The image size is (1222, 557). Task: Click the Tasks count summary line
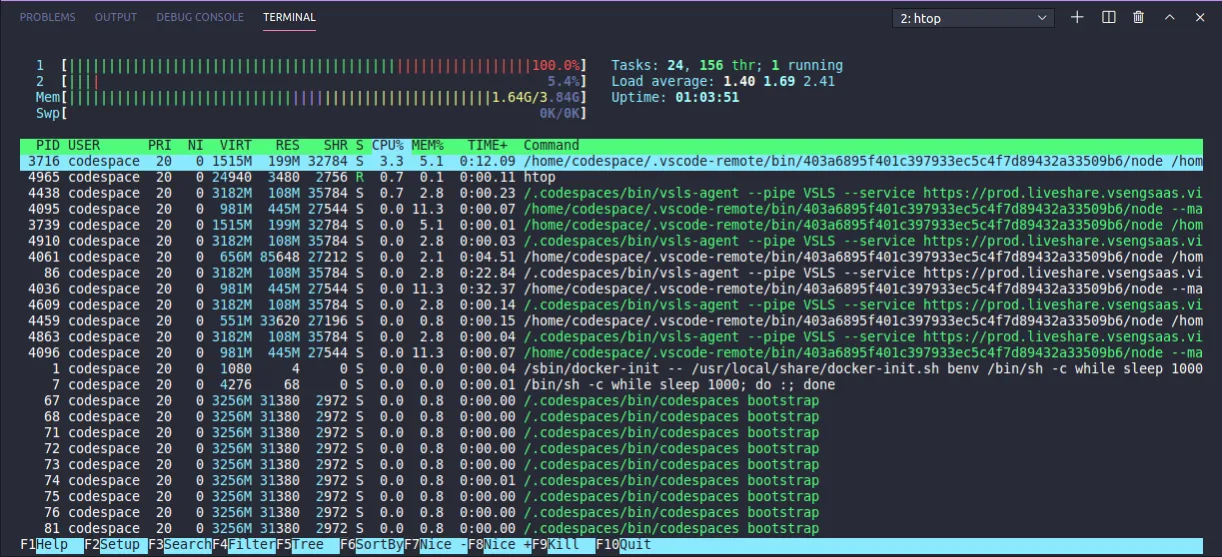coord(727,65)
